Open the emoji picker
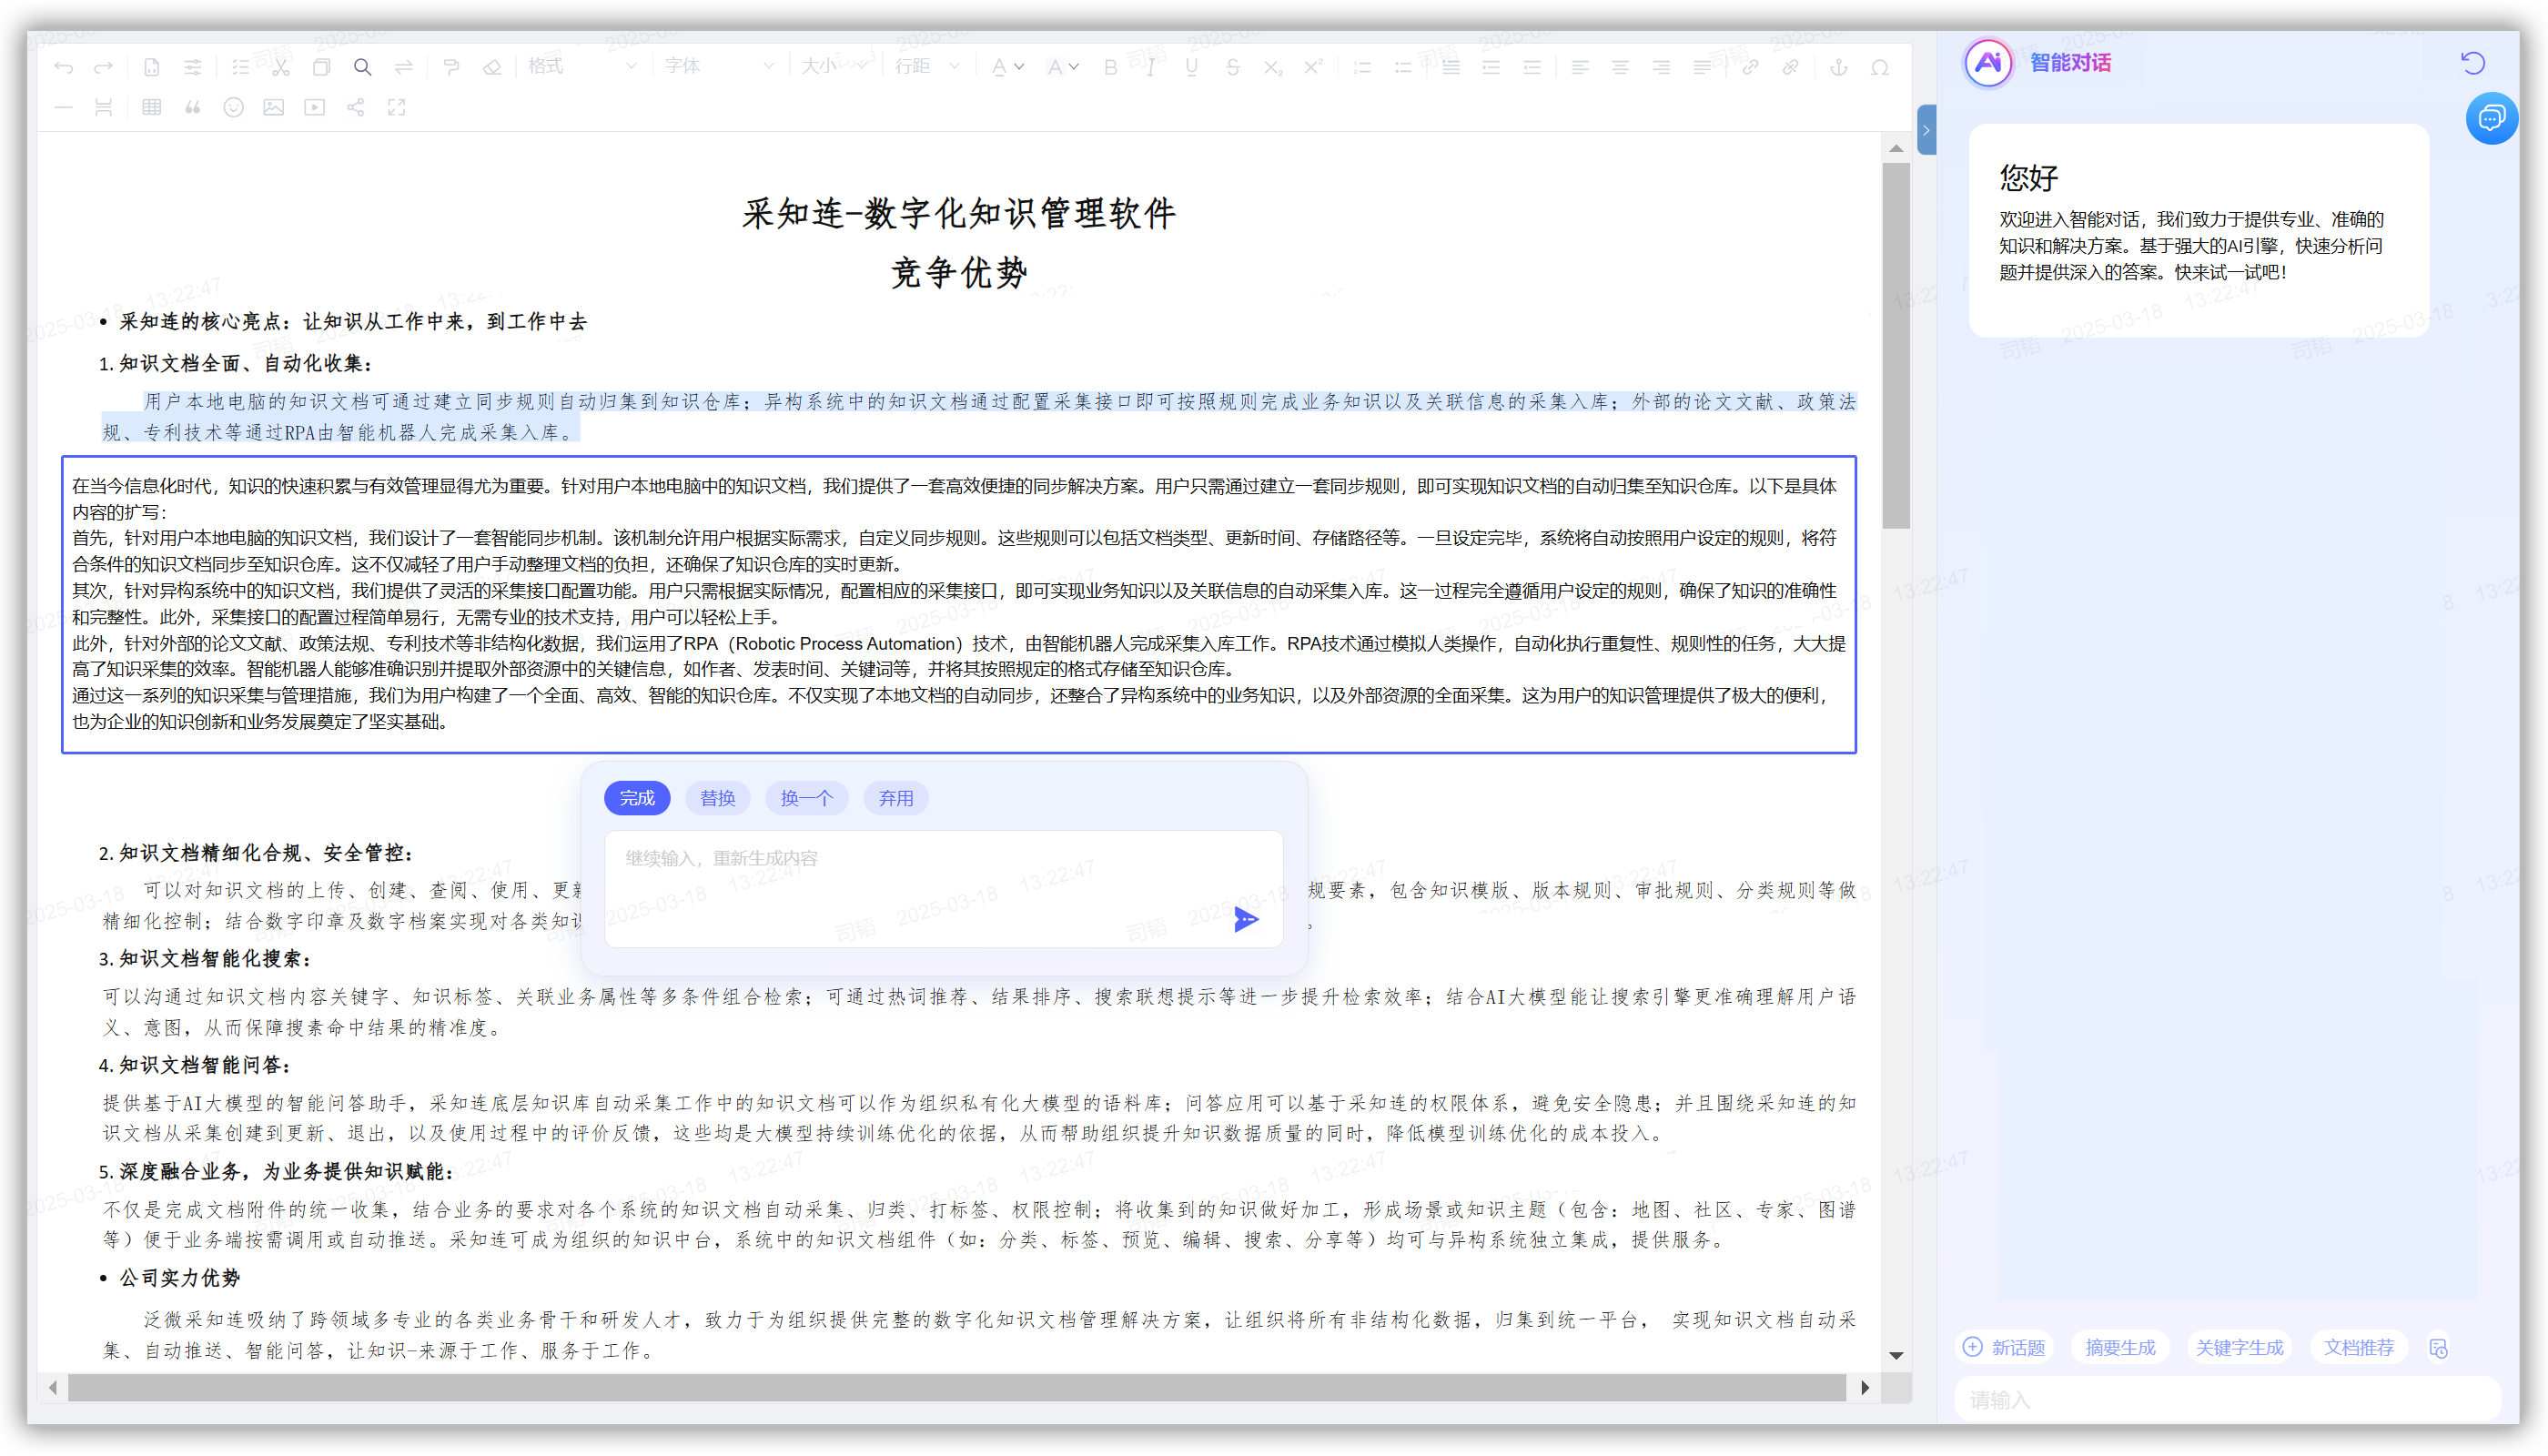 [x=233, y=107]
